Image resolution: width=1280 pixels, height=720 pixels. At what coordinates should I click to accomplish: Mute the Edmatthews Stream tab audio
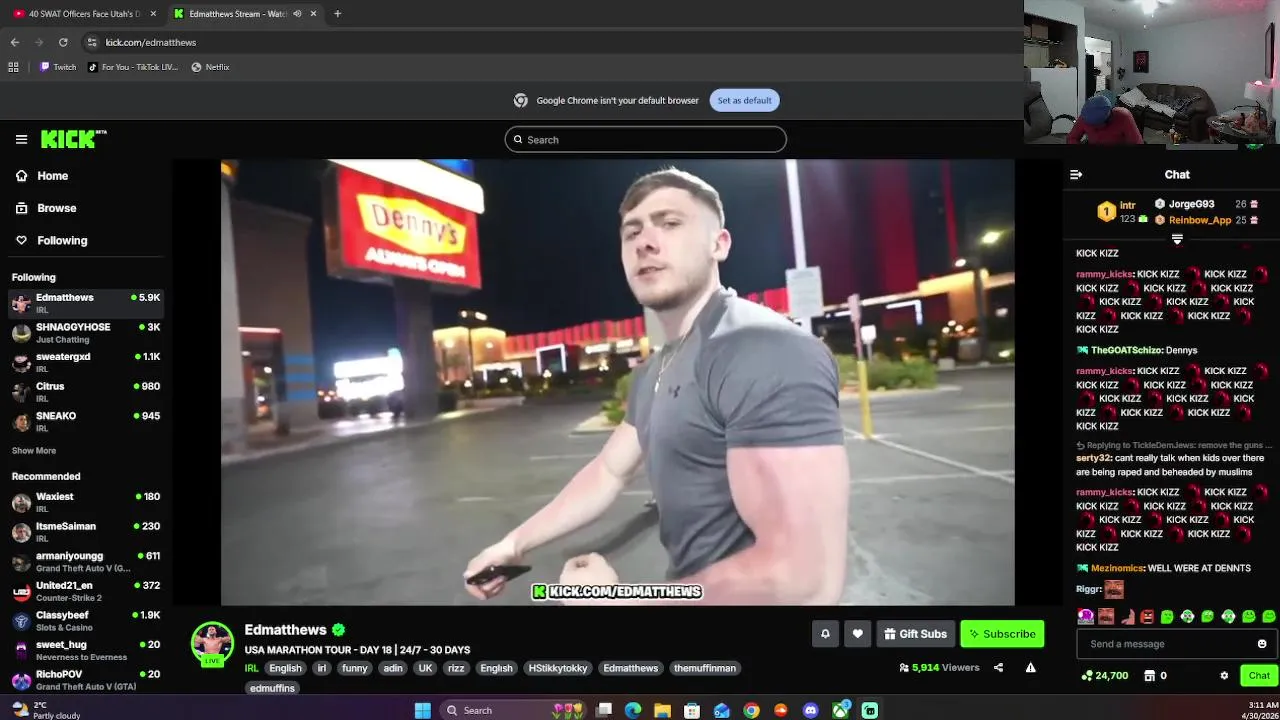297,14
